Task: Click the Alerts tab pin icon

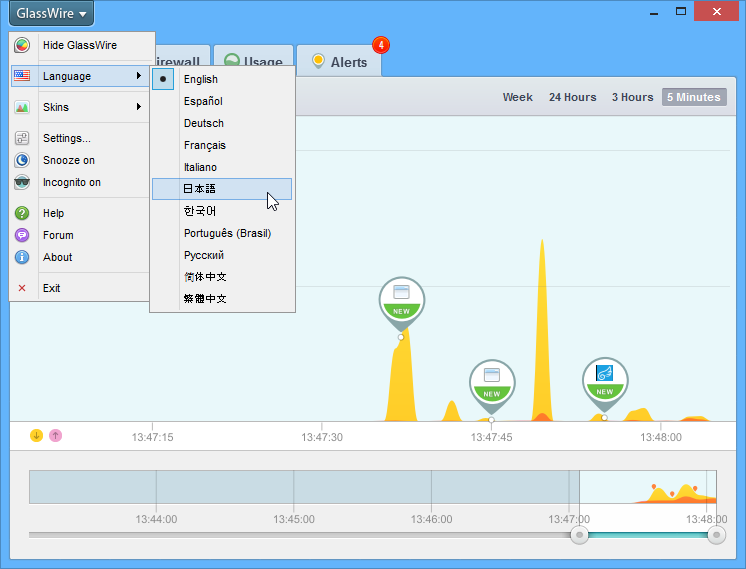Action: [x=318, y=61]
